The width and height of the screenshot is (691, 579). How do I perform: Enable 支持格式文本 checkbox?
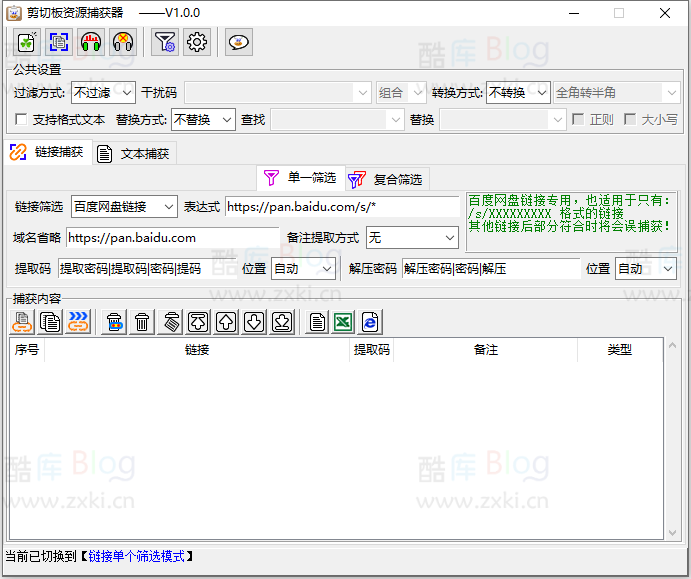click(21, 119)
